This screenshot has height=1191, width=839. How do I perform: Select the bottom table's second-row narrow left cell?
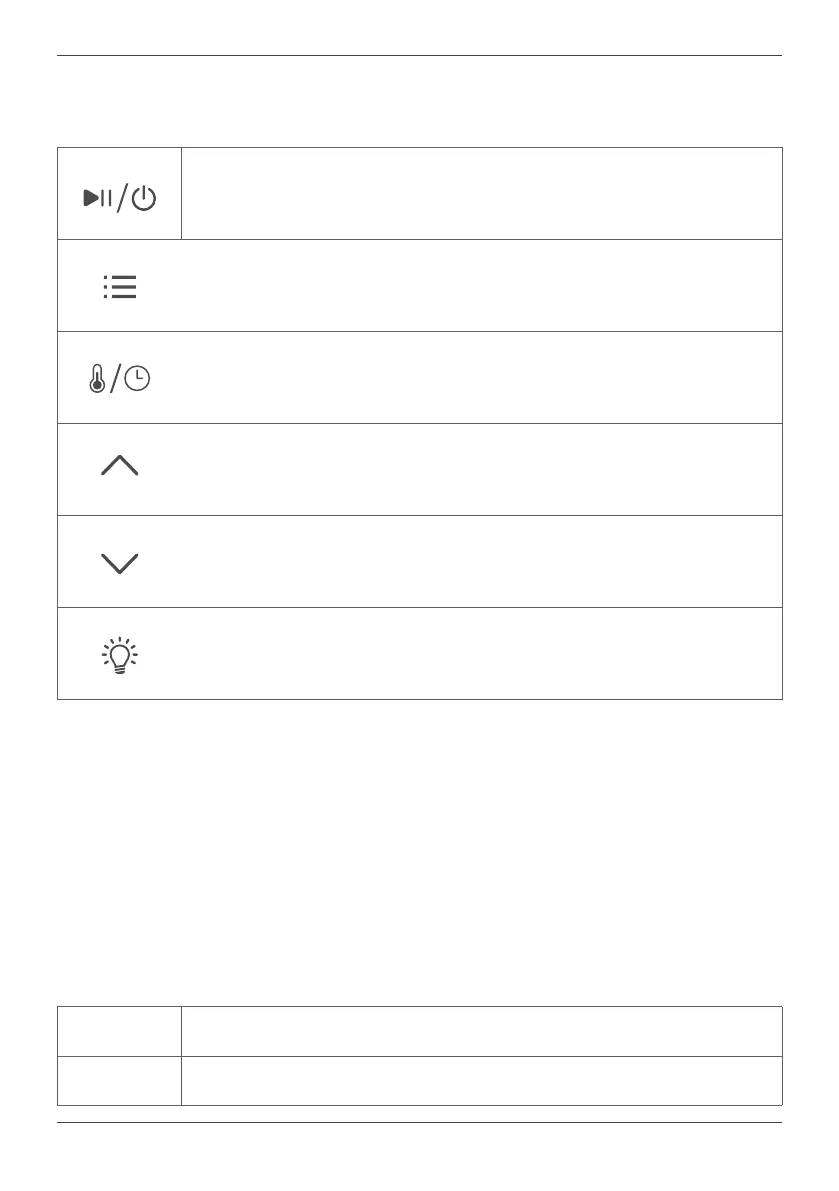click(119, 1080)
